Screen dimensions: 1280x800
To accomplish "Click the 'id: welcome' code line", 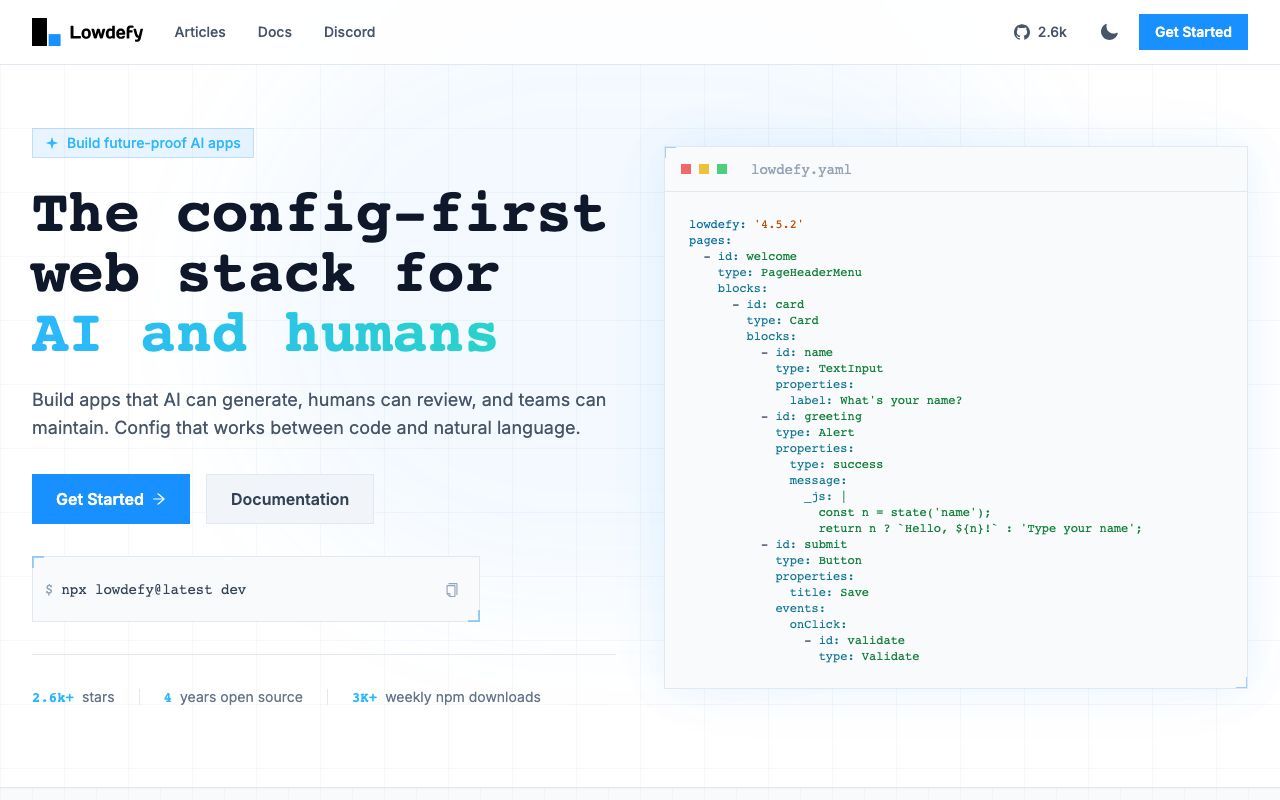I will (750, 256).
